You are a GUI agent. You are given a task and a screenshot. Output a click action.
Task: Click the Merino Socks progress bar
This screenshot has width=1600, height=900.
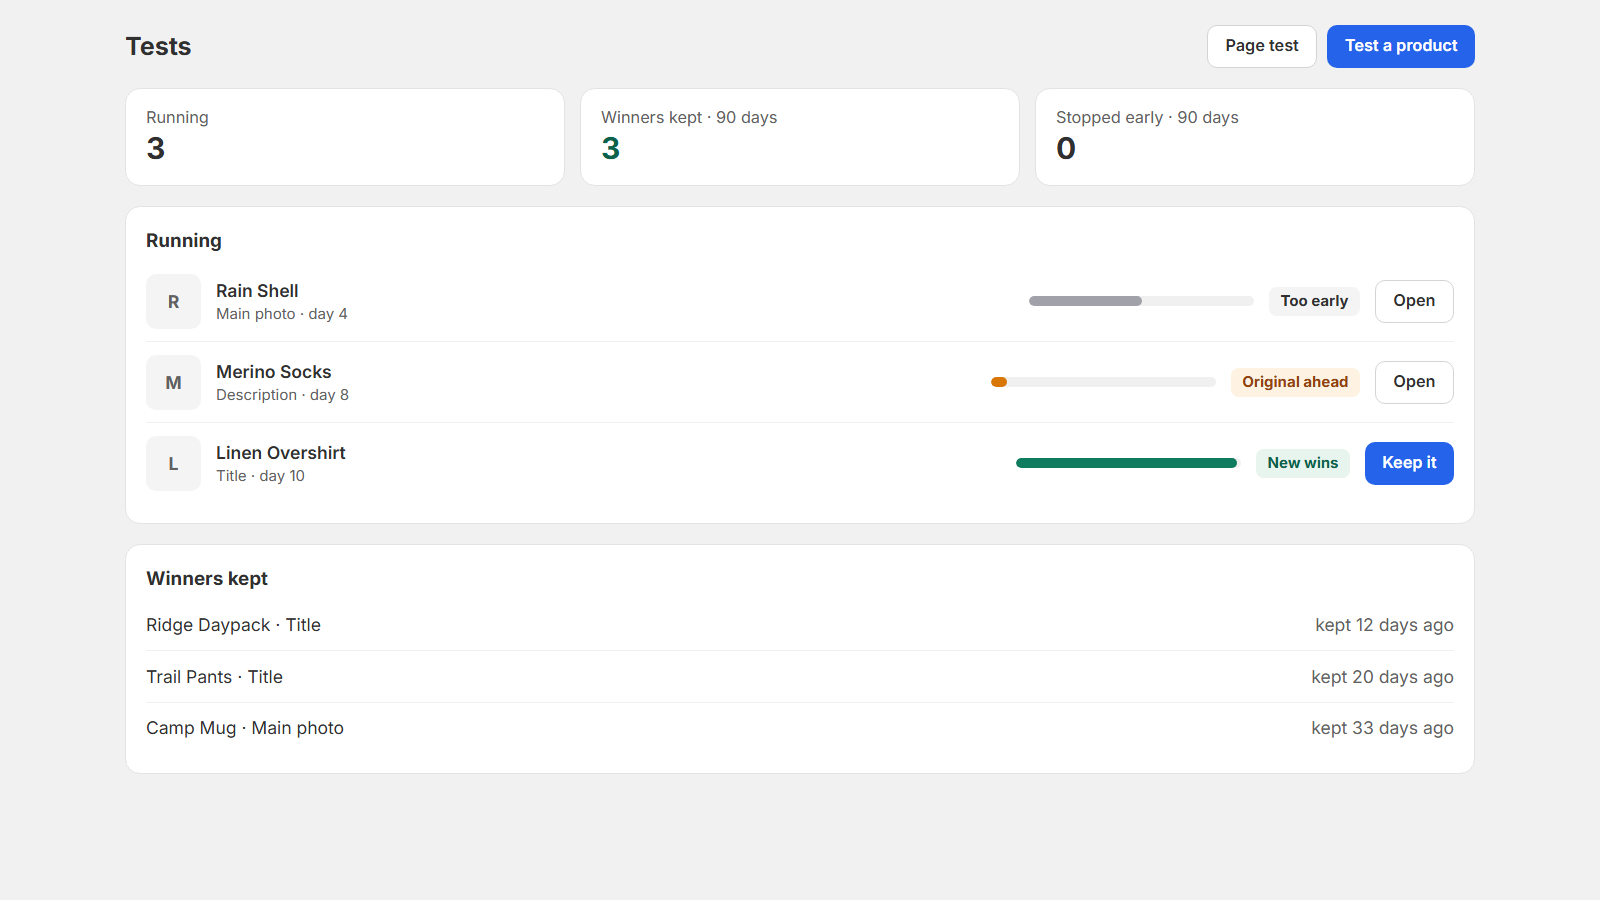1103,382
